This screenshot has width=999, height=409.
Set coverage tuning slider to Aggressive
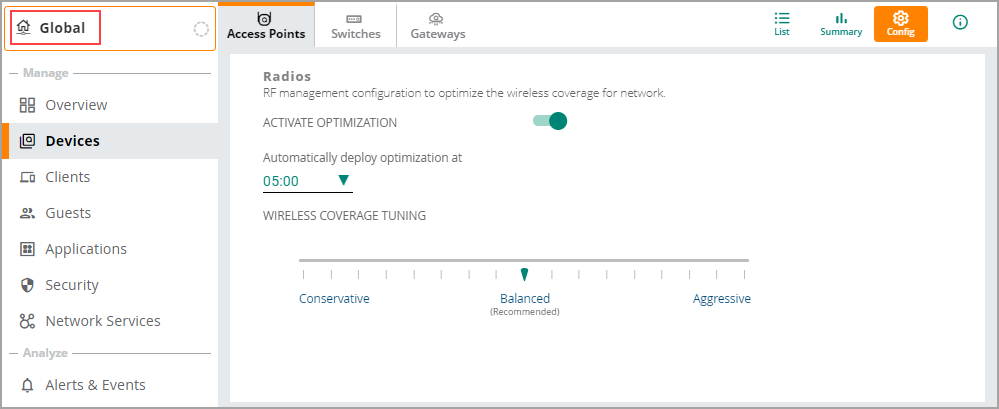(x=745, y=273)
